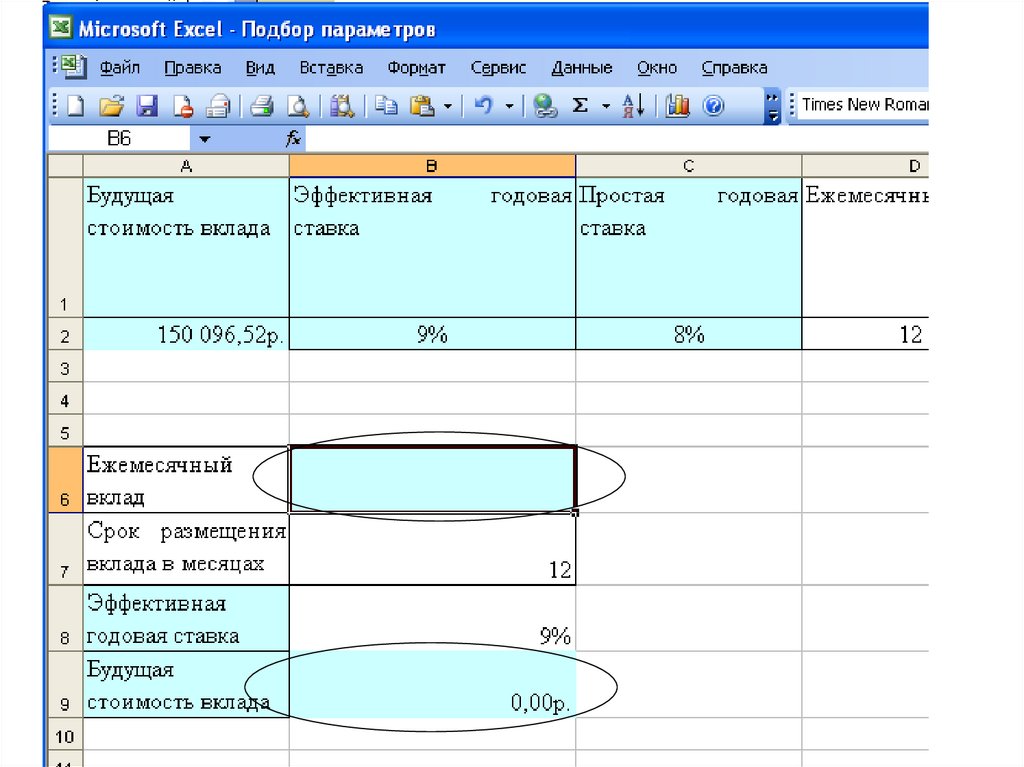Select row 2 header
The width and height of the screenshot is (1024, 767).
[65, 335]
